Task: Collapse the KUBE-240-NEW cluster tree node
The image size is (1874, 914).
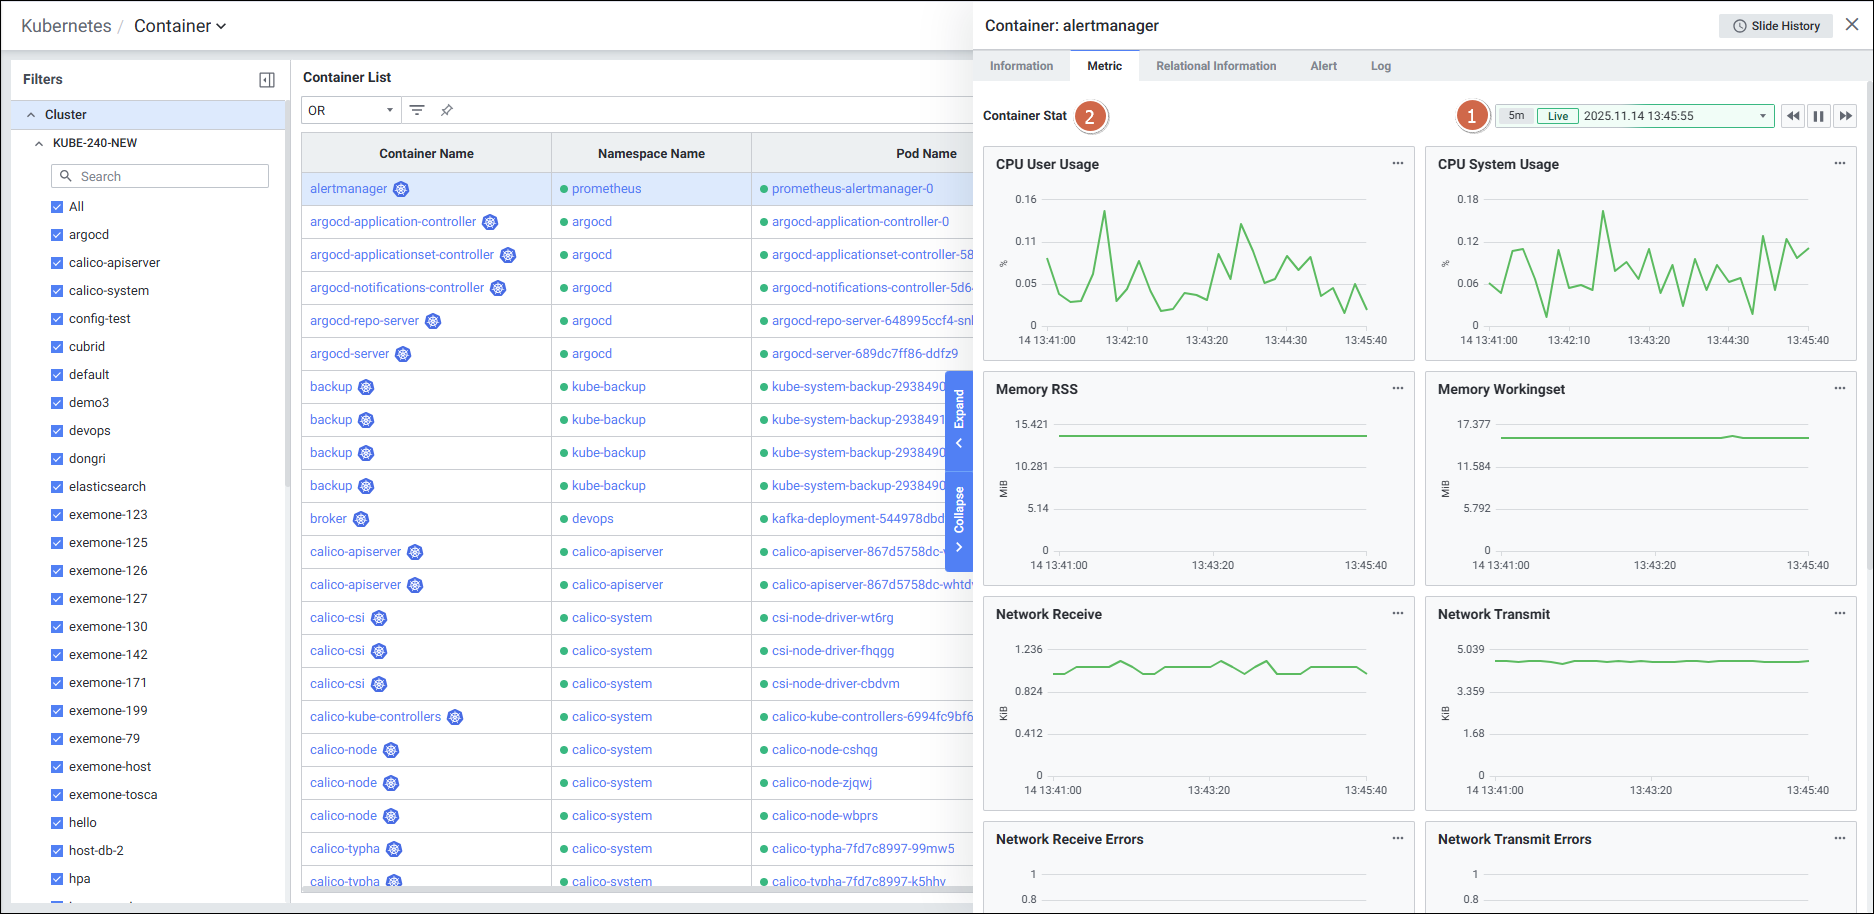Action: pyautogui.click(x=39, y=143)
